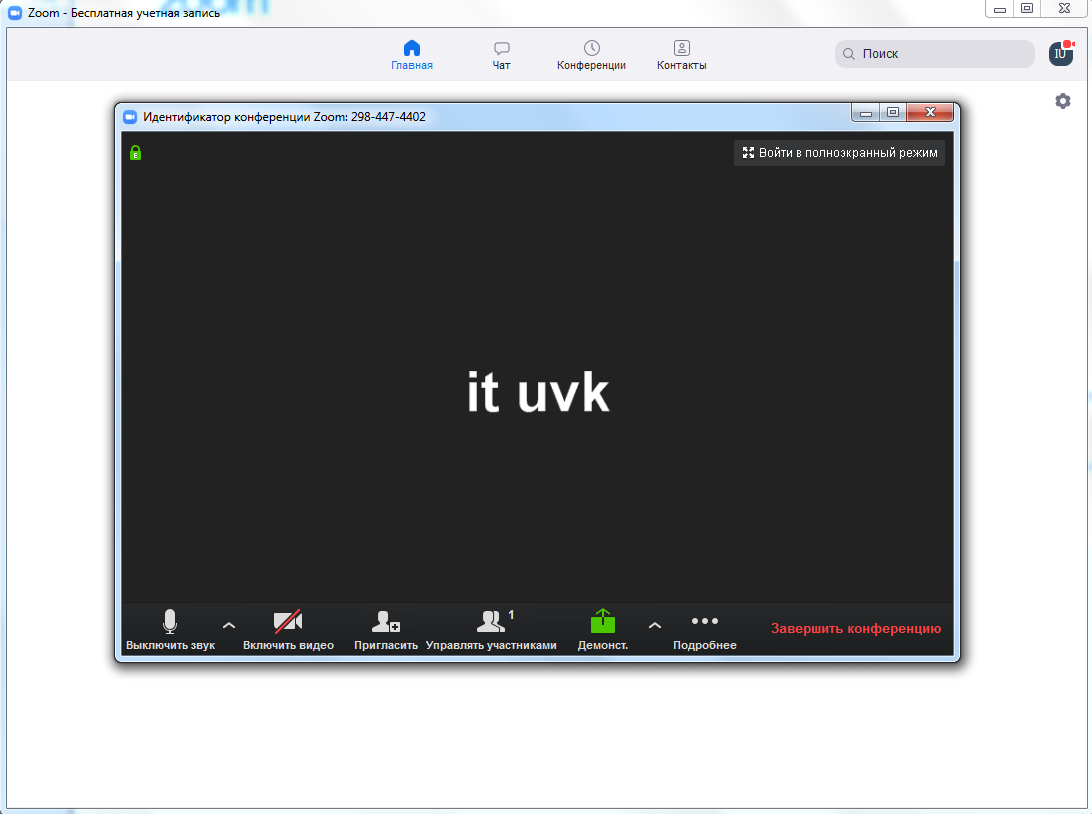Click the green encryption lock icon
Screen dimensions: 1092x814
pos(135,153)
